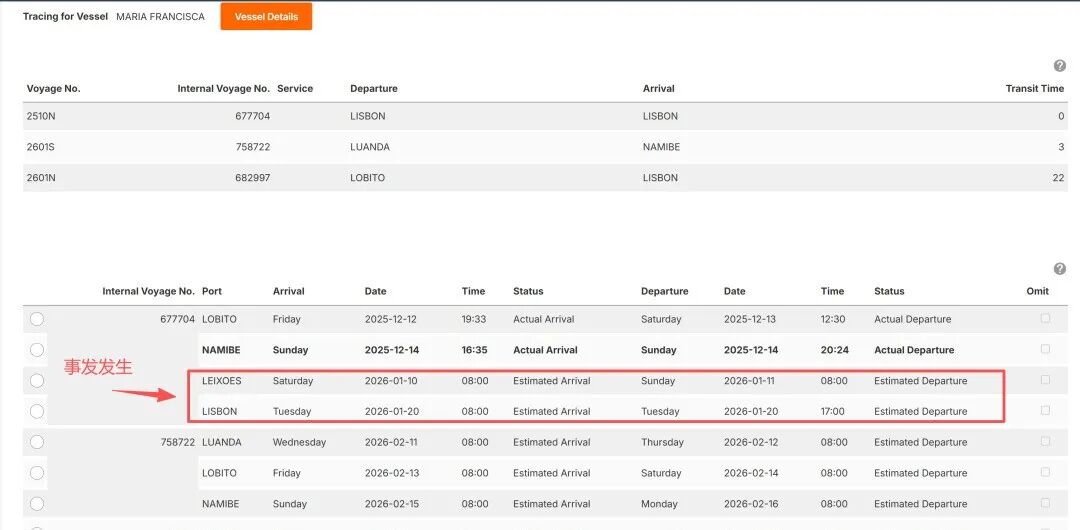Click arrival date 2026-02-13
The height and width of the screenshot is (530, 1080).
click(x=391, y=473)
